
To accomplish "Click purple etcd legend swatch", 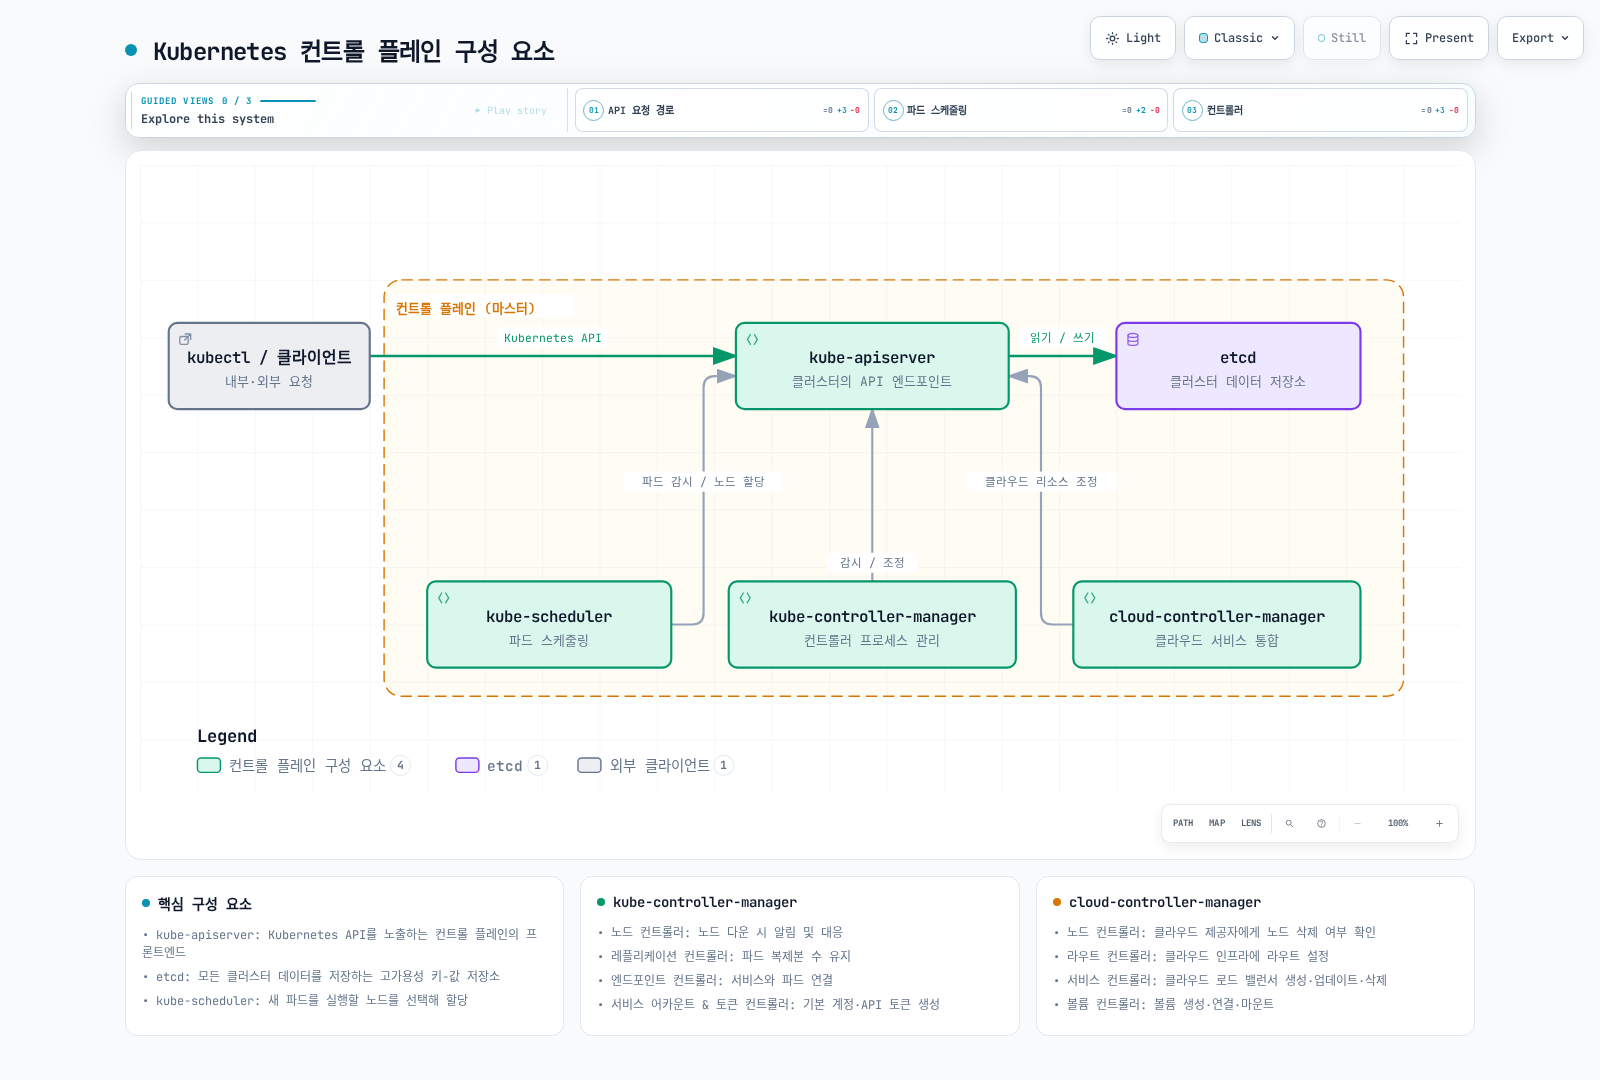I will pos(467,765).
